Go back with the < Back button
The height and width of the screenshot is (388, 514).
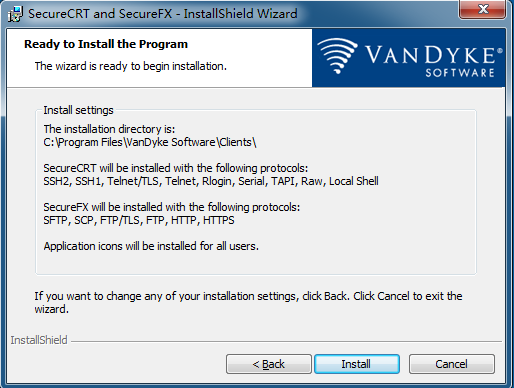pos(269,364)
